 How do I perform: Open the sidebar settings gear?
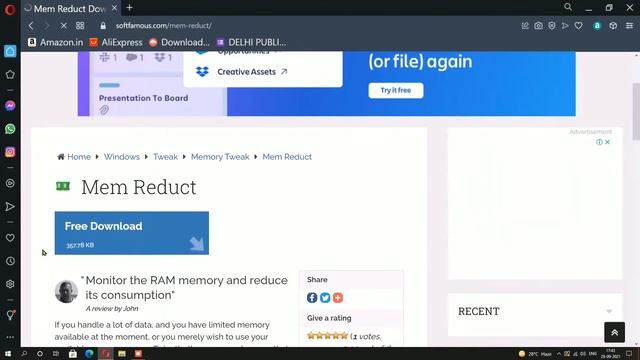point(10,284)
